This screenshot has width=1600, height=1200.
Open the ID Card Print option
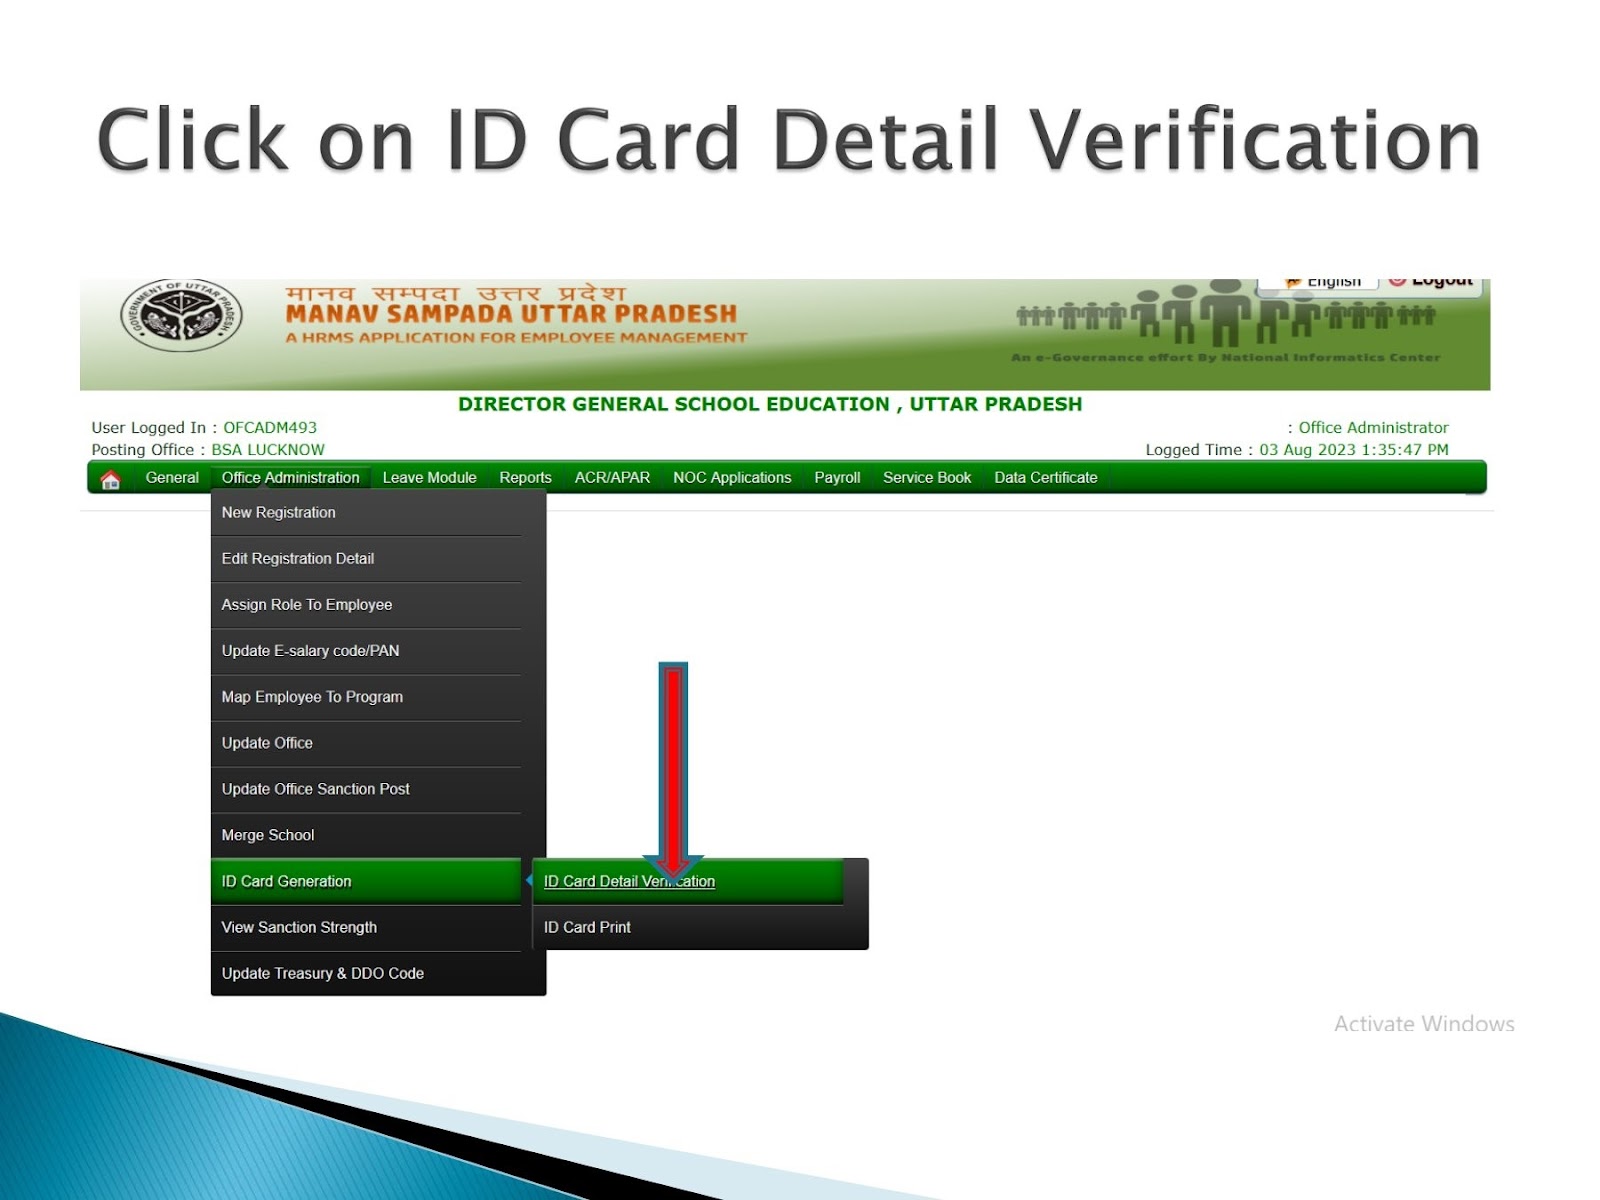pyautogui.click(x=688, y=927)
